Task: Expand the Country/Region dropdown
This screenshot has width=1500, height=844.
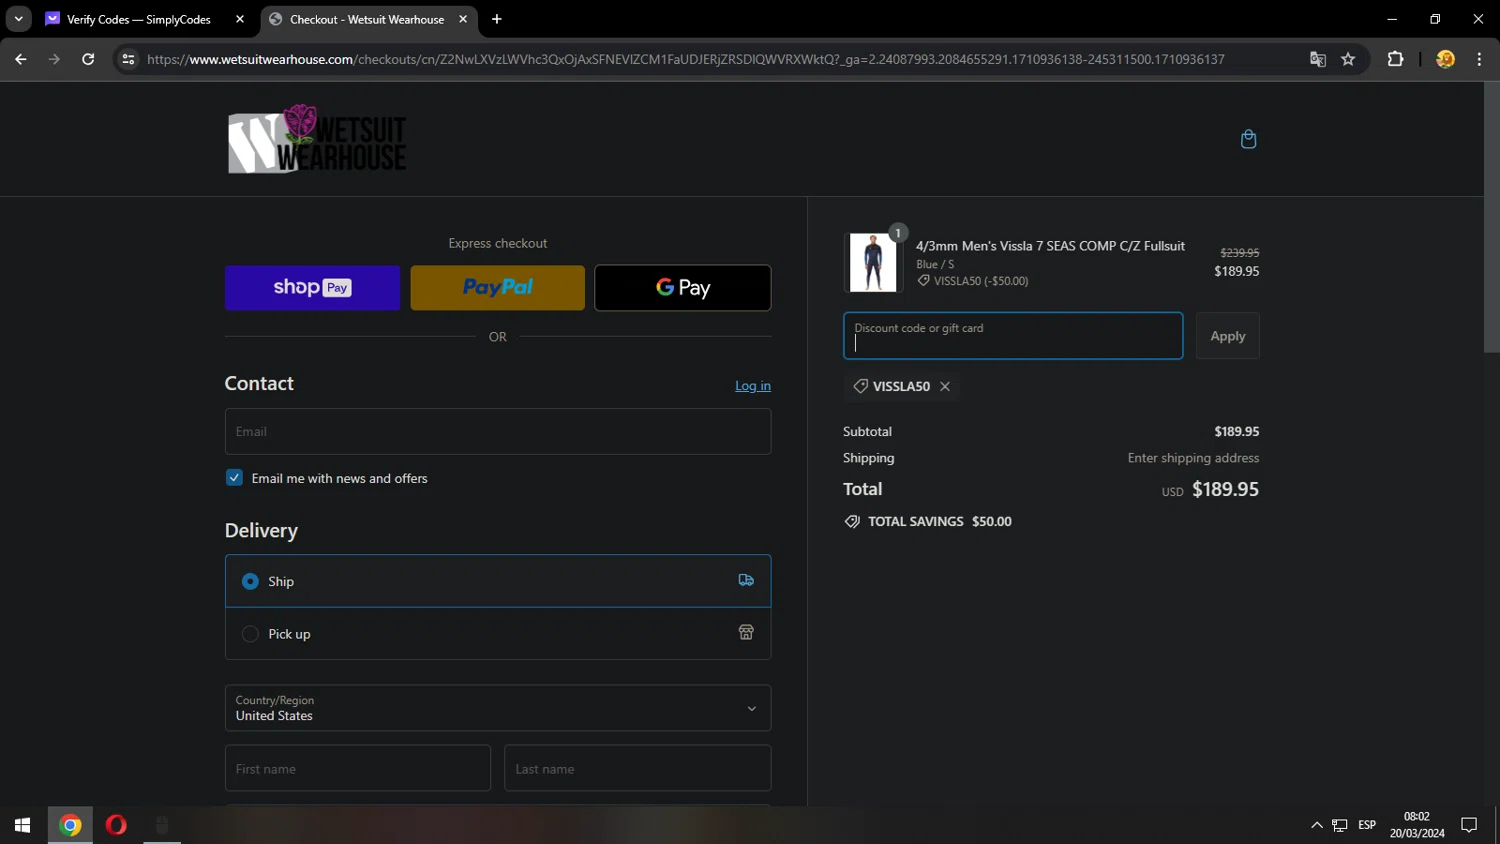Action: point(498,708)
